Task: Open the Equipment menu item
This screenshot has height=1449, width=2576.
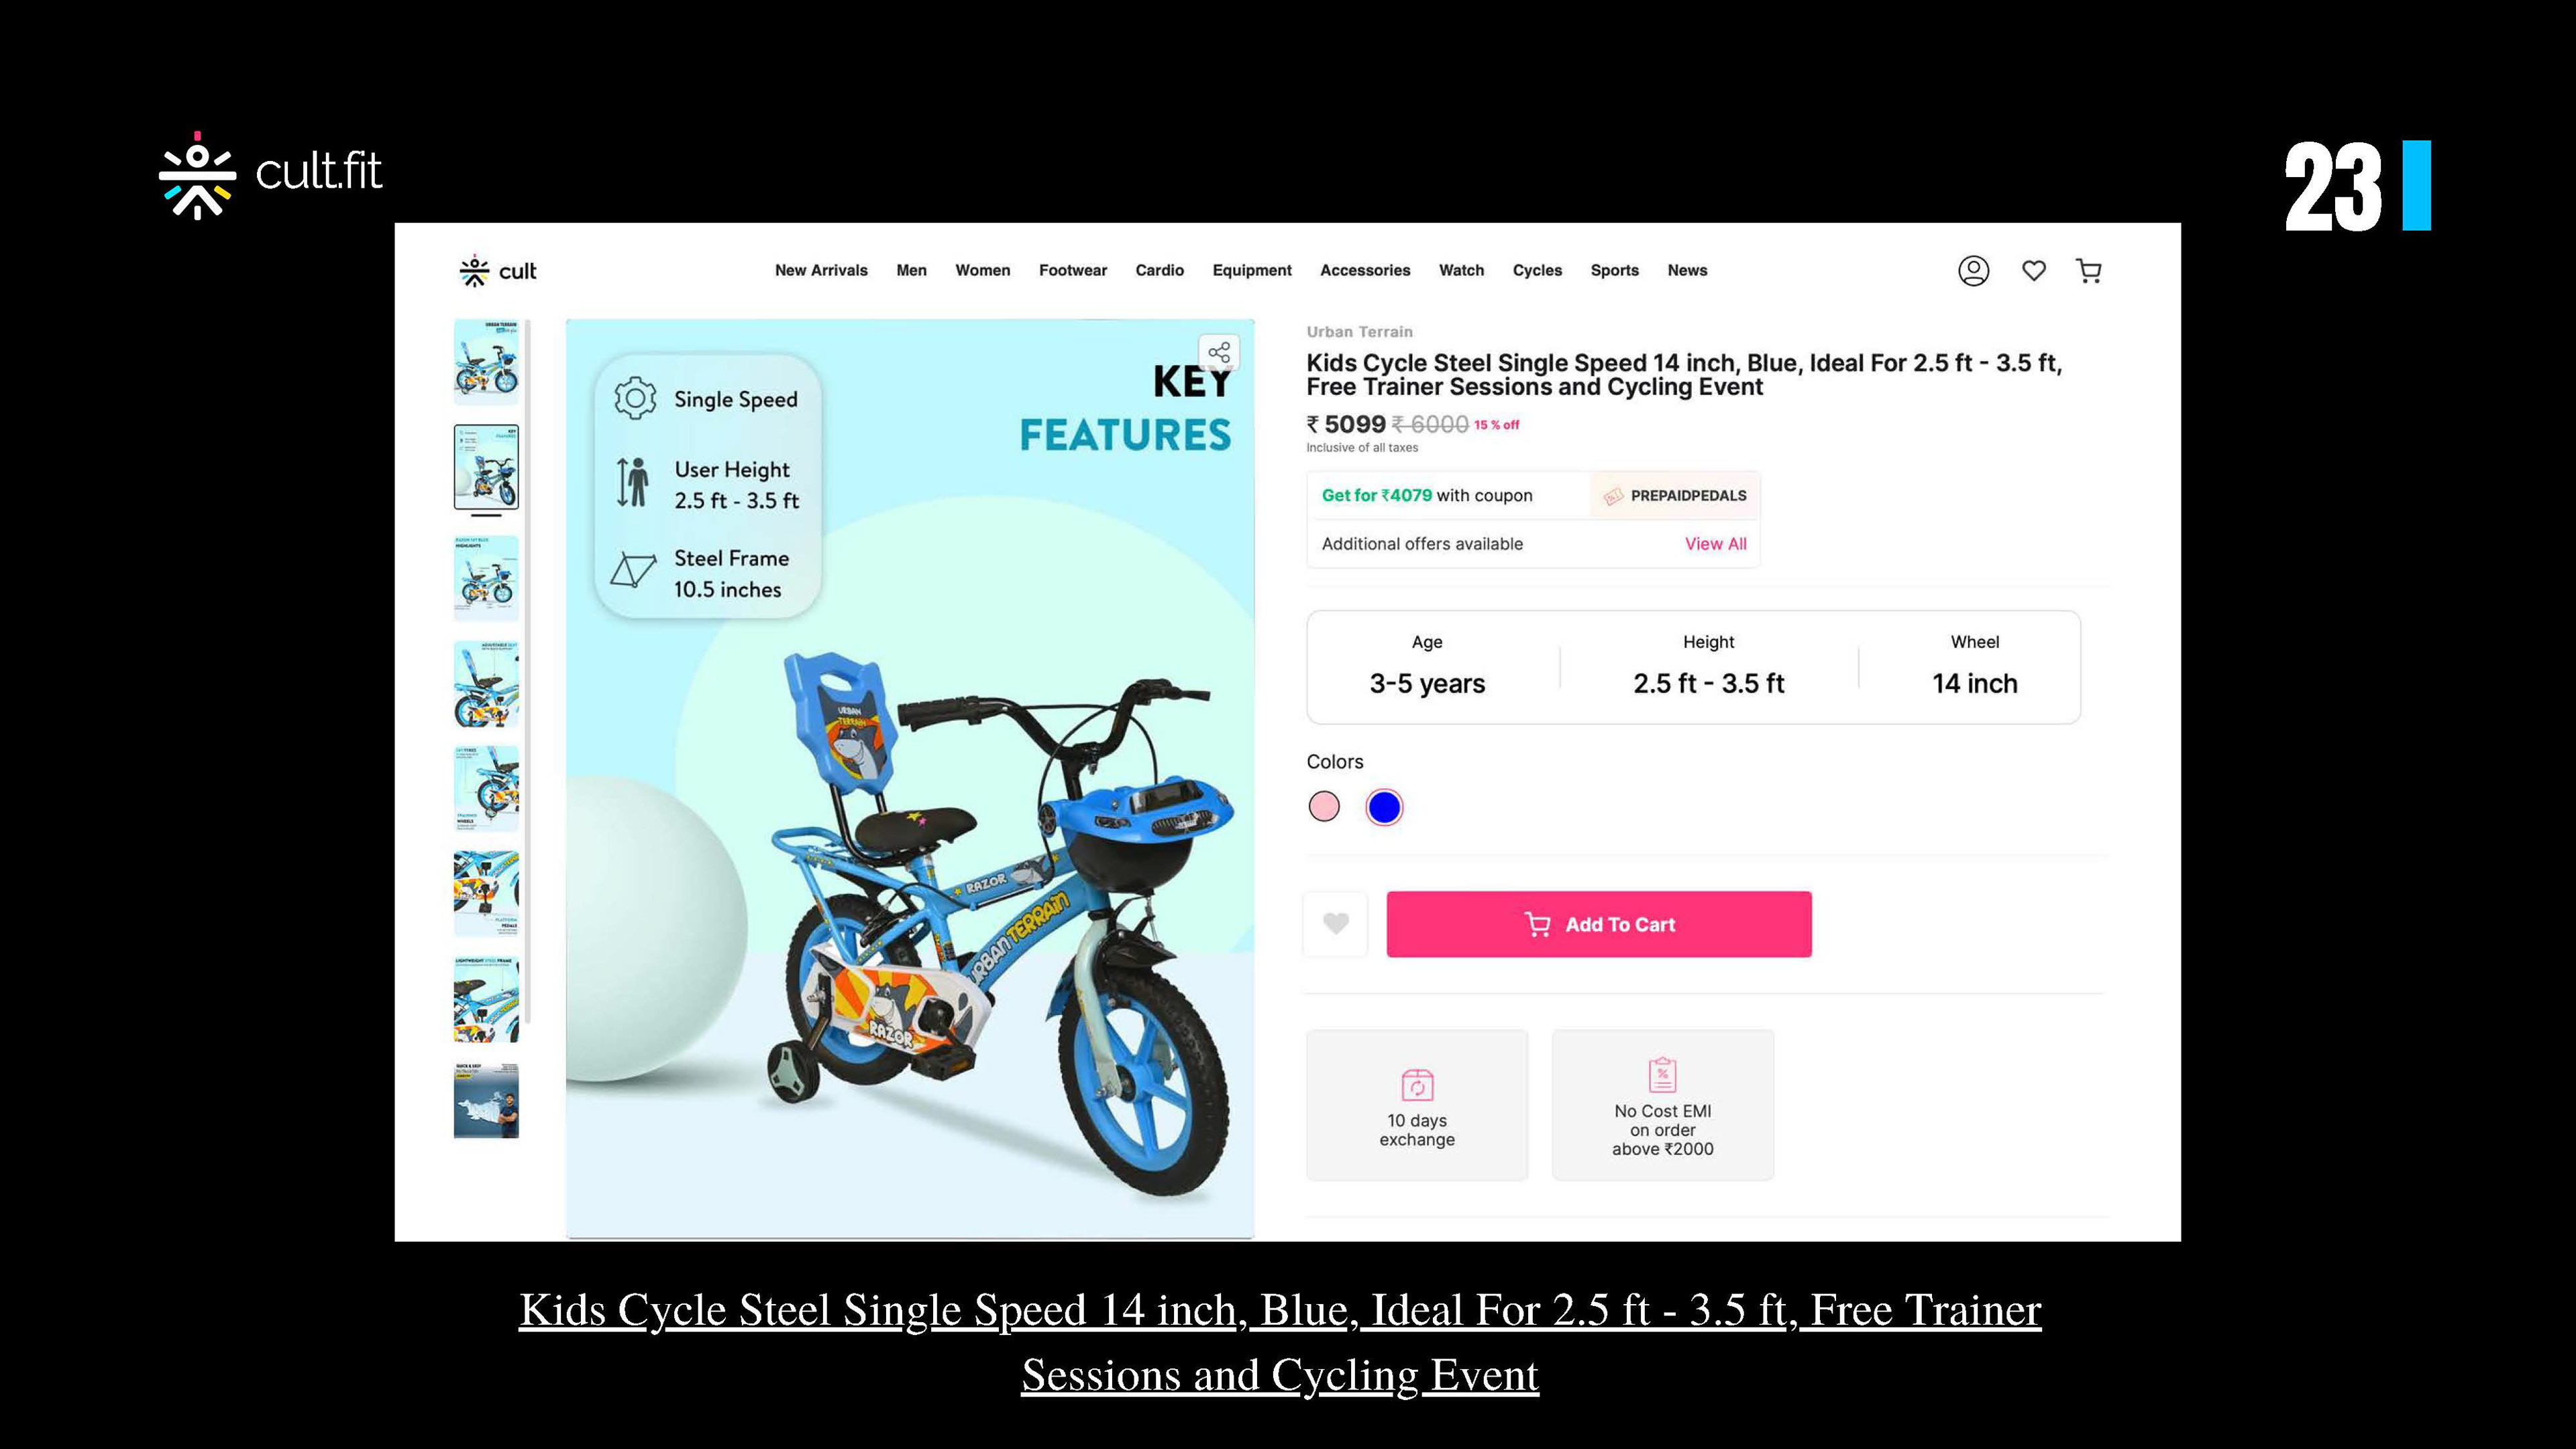Action: (x=1251, y=271)
